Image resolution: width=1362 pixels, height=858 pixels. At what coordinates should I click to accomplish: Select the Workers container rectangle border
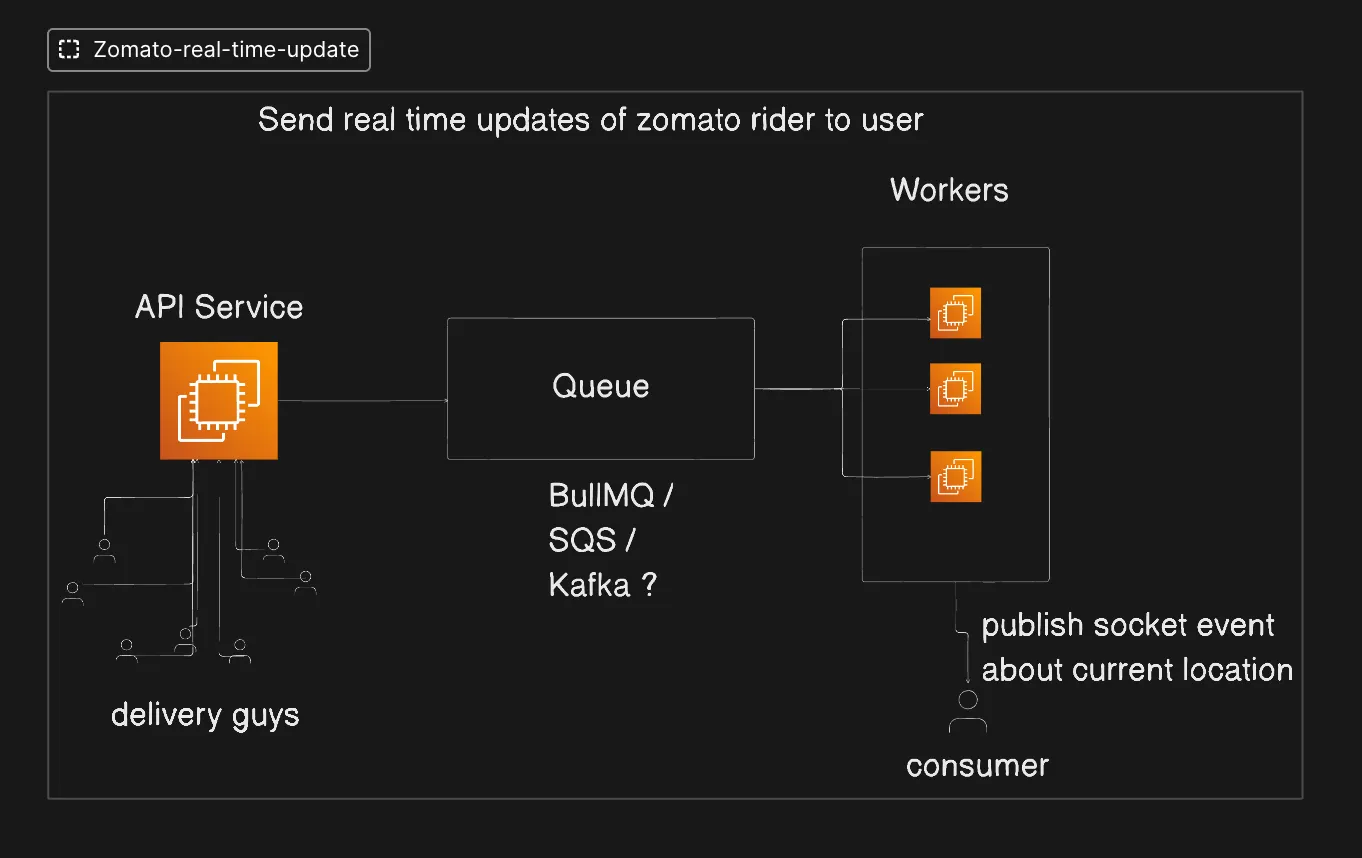tap(1049, 420)
